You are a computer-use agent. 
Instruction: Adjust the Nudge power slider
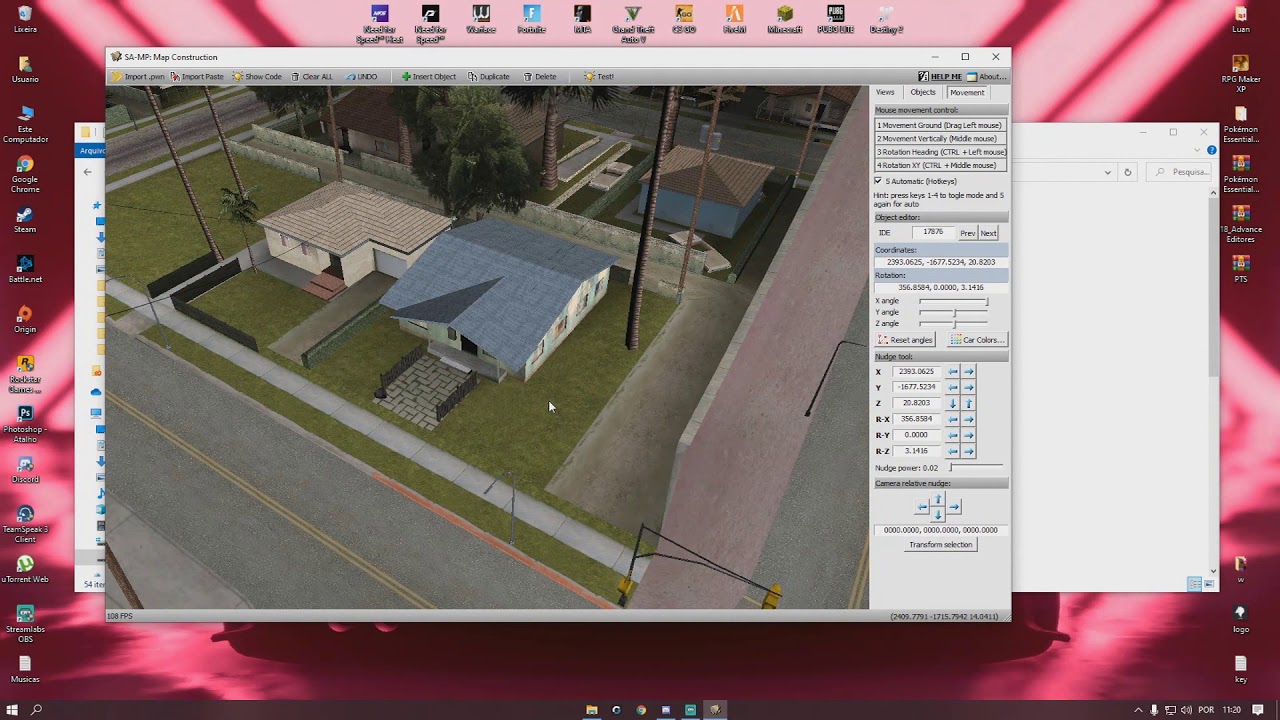975,467
